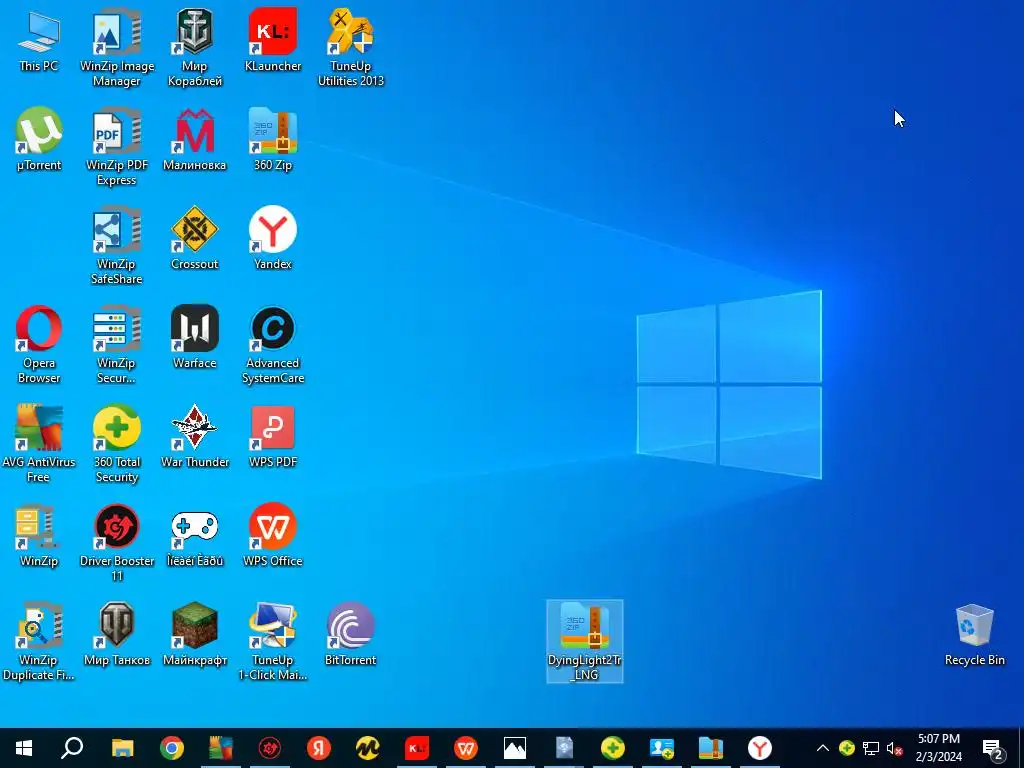Viewport: 1024px width, 768px height.
Task: Select the Warface game shortcut
Action: [195, 338]
